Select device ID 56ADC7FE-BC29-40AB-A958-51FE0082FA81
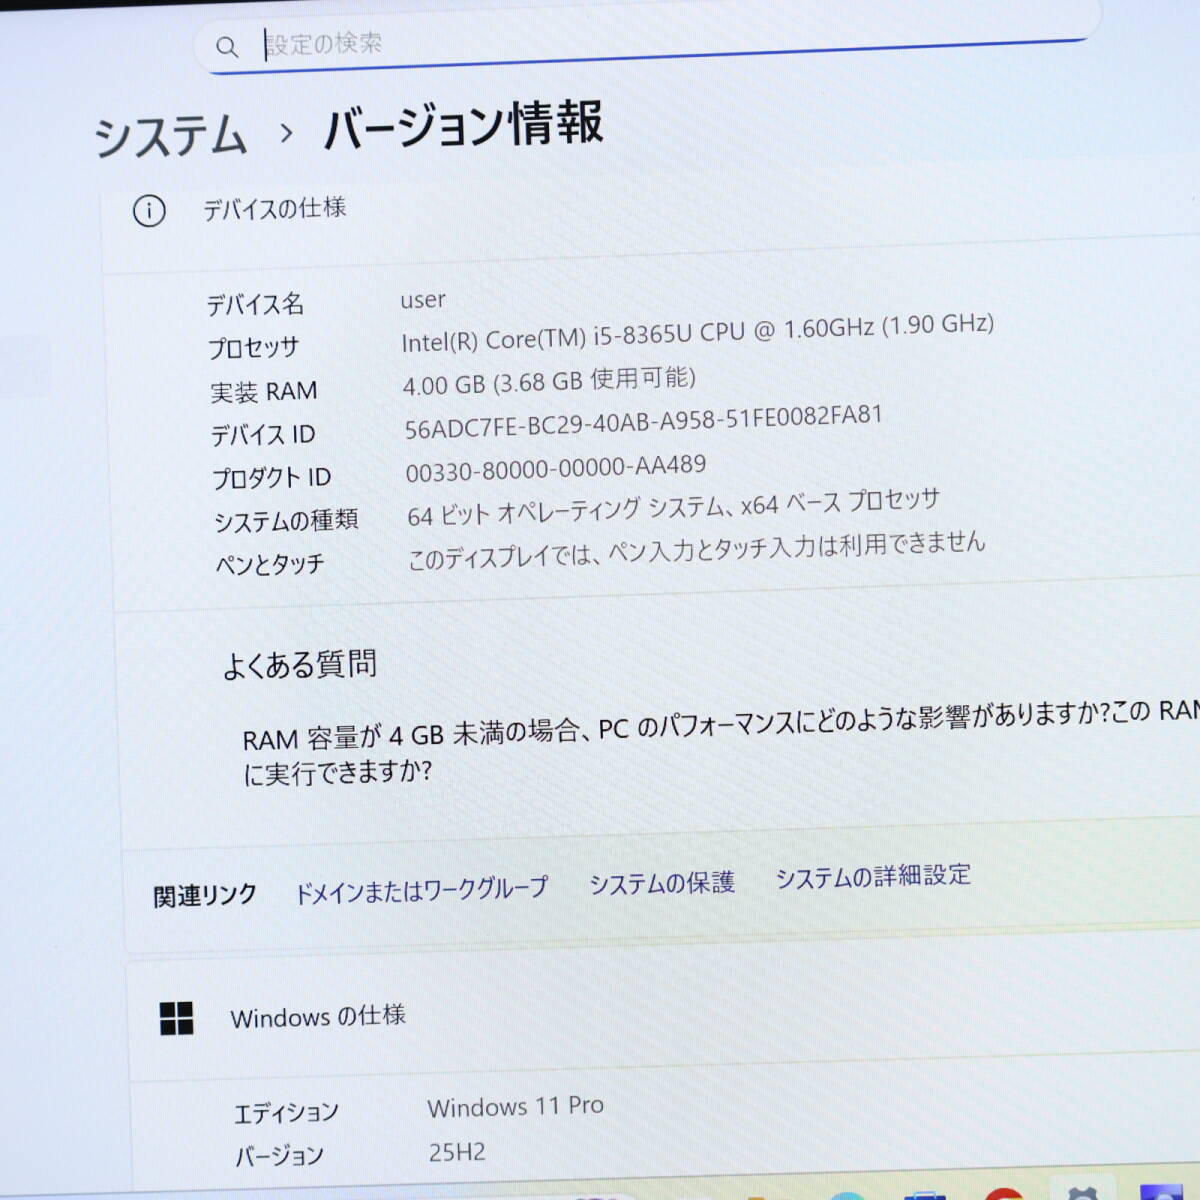The height and width of the screenshot is (1200, 1200). (643, 422)
